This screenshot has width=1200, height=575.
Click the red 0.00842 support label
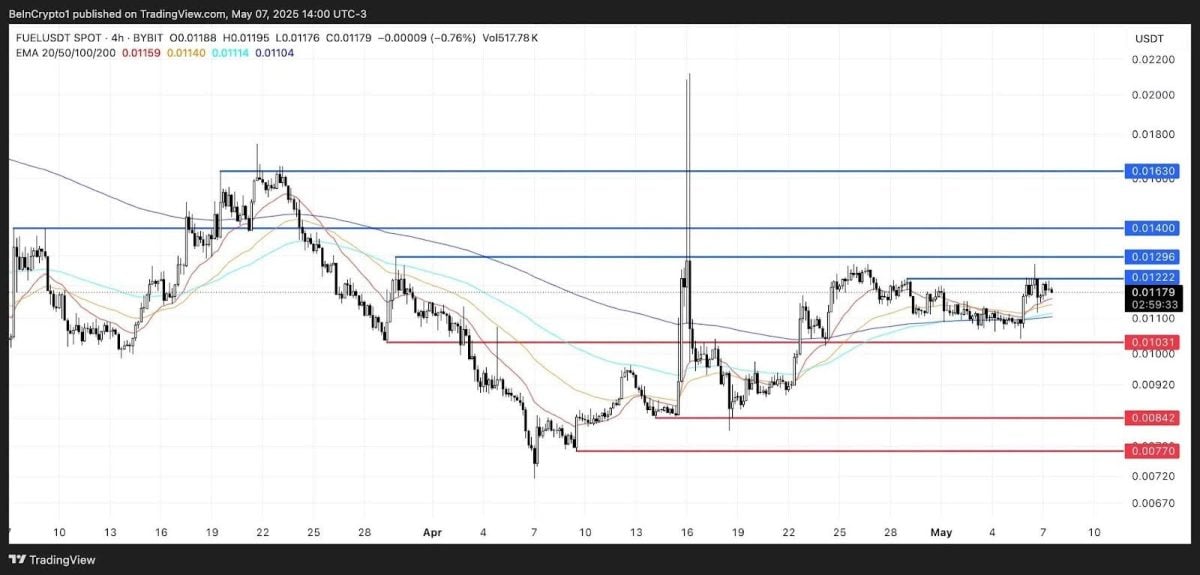[x=1153, y=418]
